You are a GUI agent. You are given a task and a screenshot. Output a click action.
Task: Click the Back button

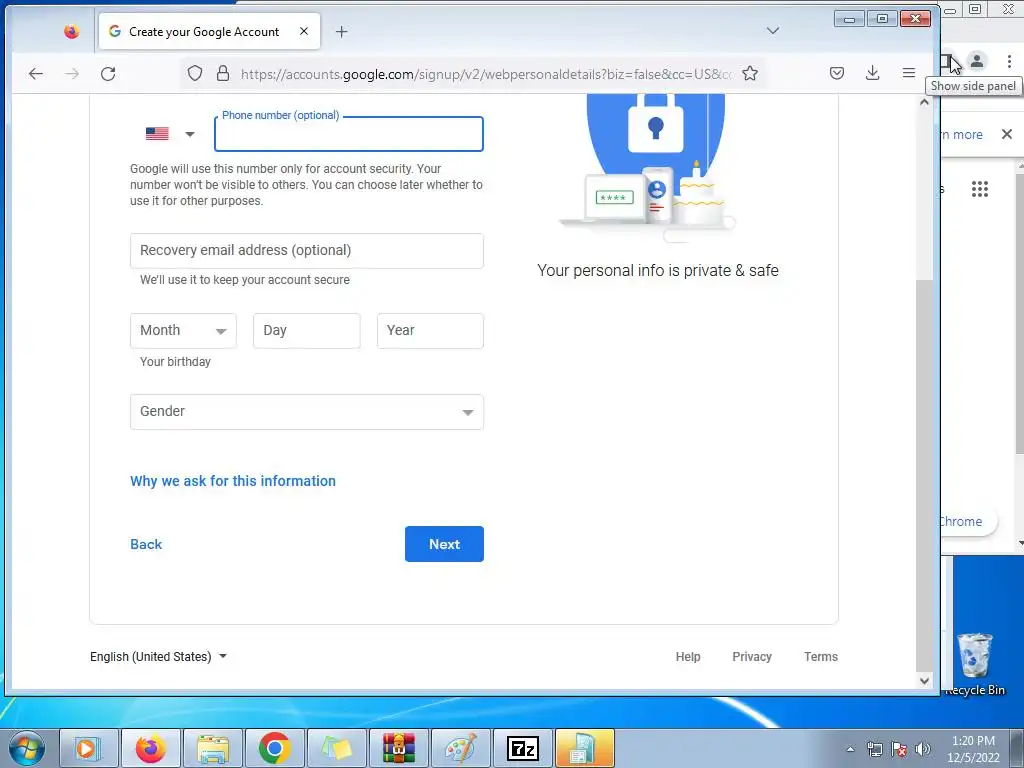146,544
